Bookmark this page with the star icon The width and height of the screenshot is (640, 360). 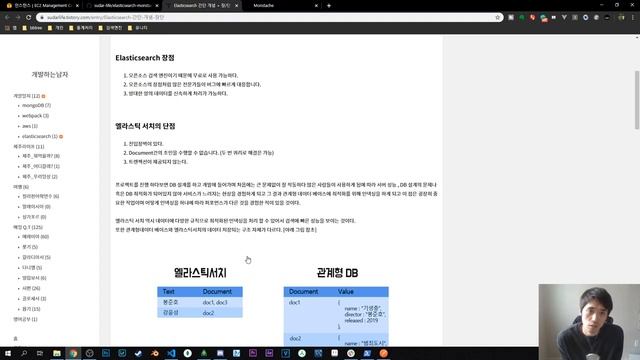498,17
